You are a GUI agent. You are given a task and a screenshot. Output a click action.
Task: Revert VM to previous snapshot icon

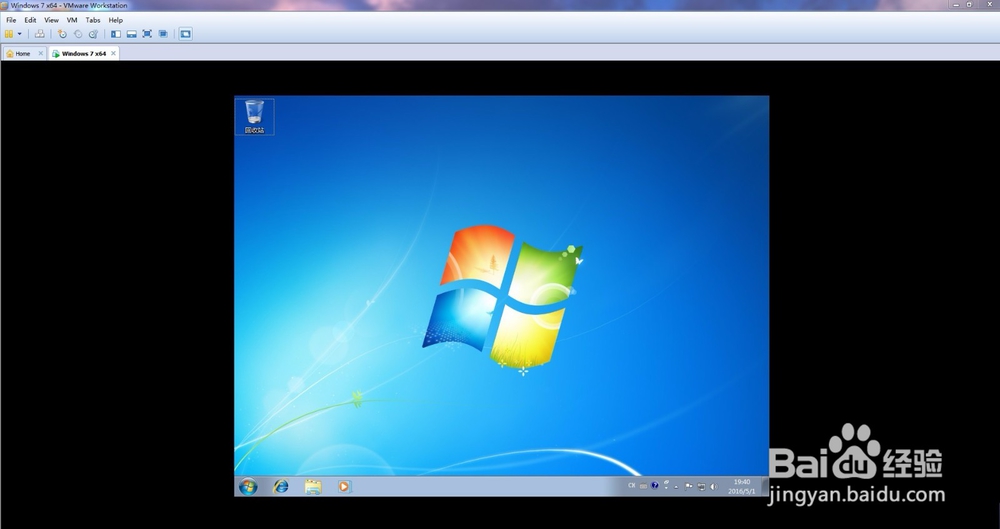point(78,34)
